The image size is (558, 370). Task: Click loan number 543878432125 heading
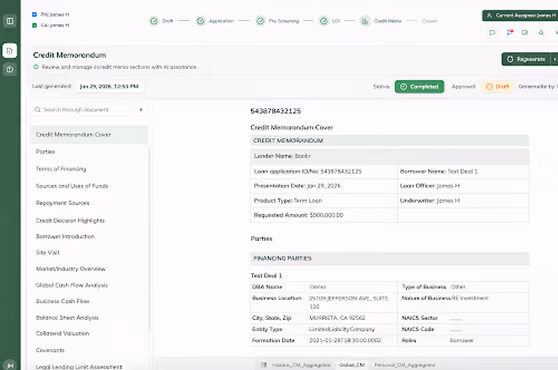(x=276, y=111)
